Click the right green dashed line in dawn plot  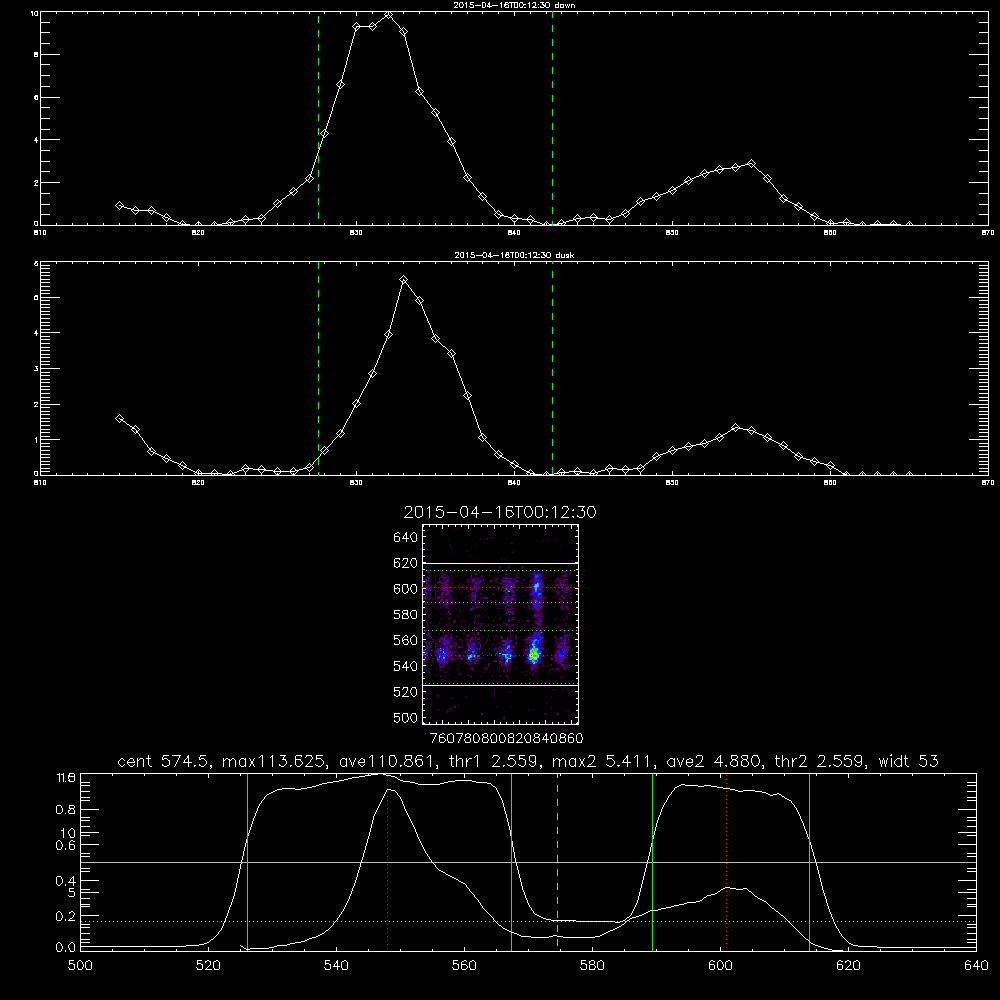click(552, 118)
